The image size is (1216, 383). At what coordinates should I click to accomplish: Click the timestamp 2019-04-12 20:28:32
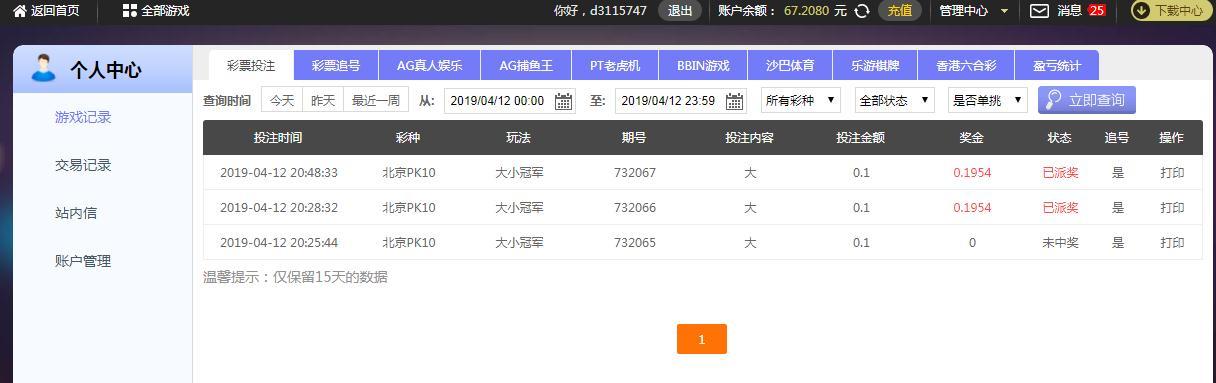pos(279,207)
